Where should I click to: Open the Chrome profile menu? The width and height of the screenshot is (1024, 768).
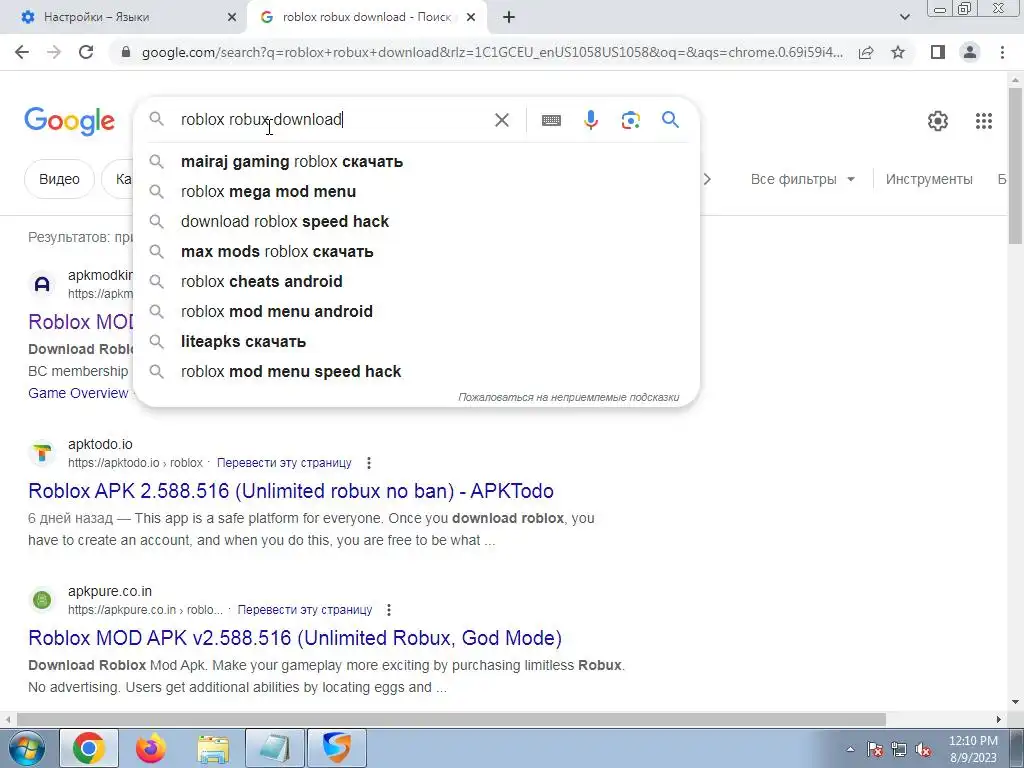(x=970, y=52)
